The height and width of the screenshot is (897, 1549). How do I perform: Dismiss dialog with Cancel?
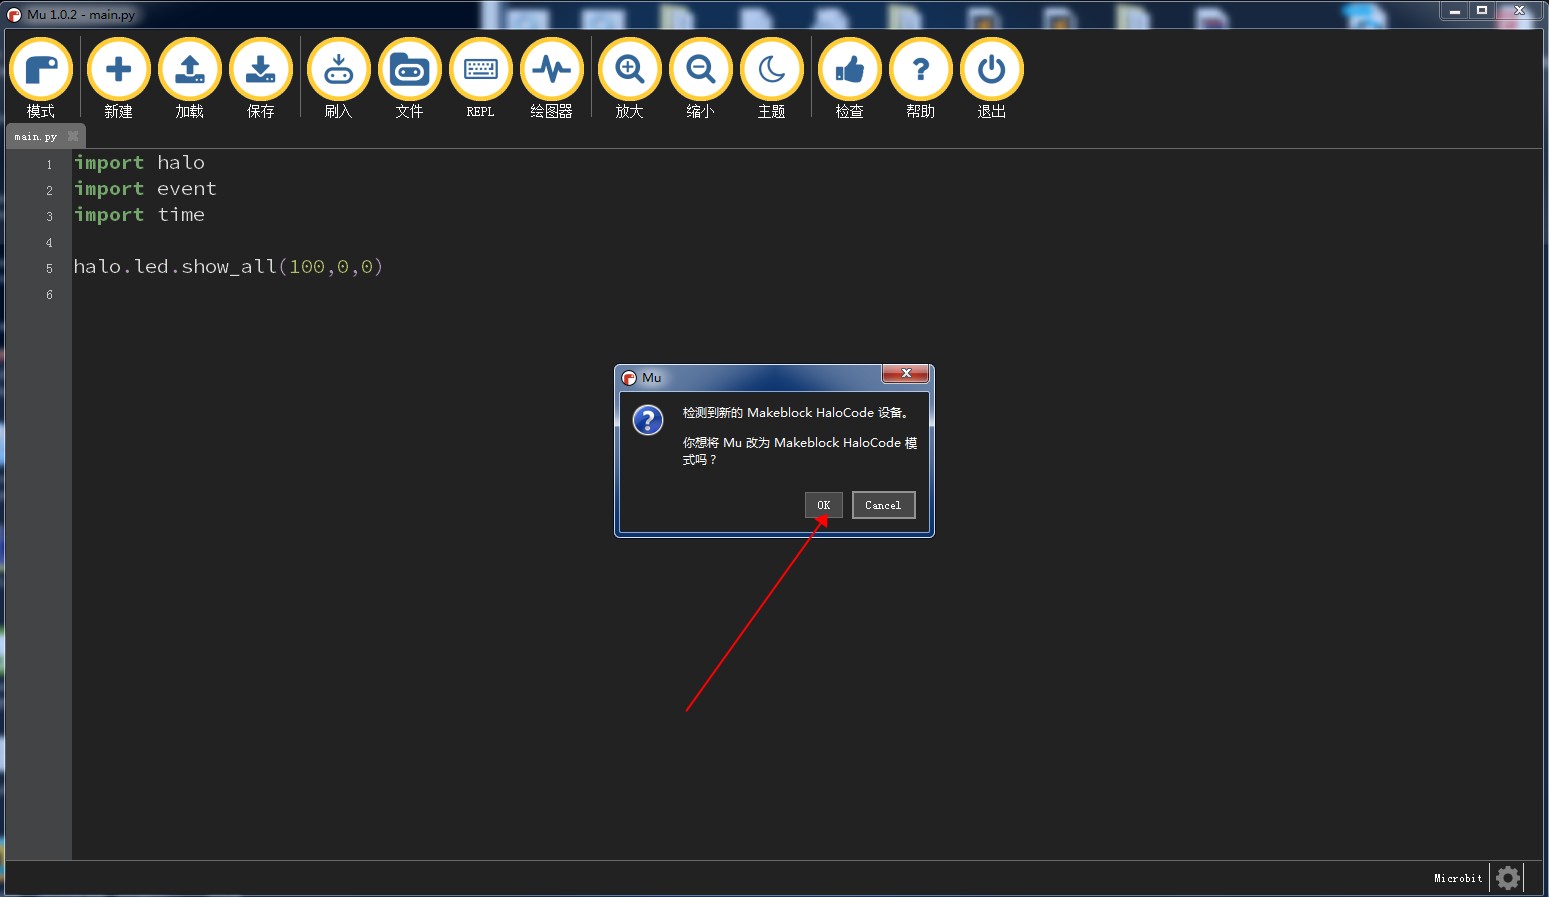pos(883,505)
